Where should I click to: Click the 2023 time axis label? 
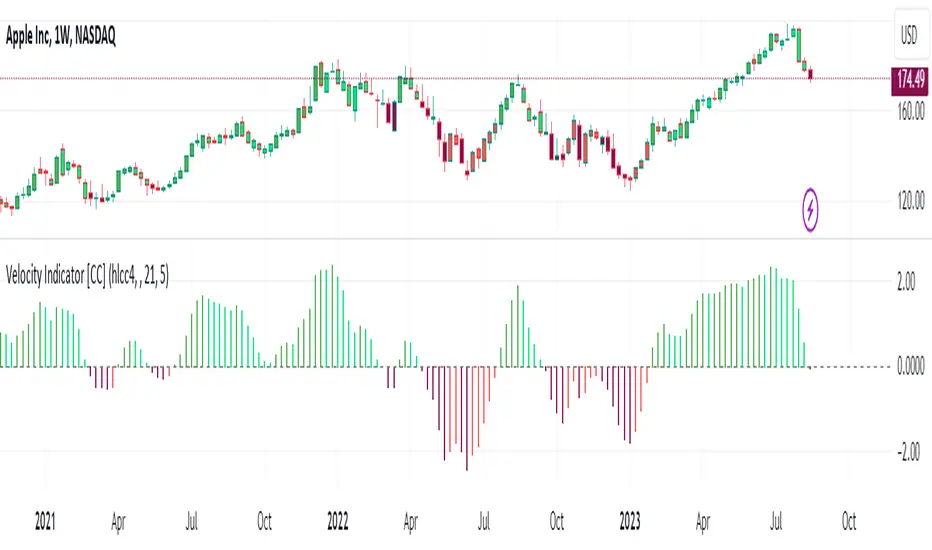coord(631,521)
